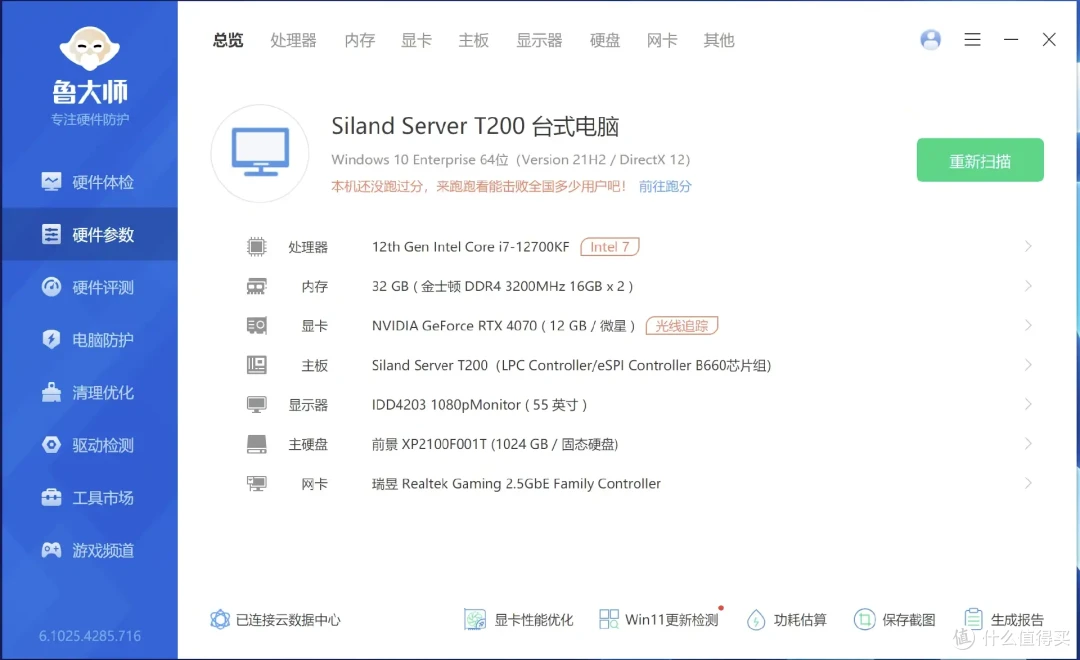Follow the 前往跑分 link

click(665, 186)
